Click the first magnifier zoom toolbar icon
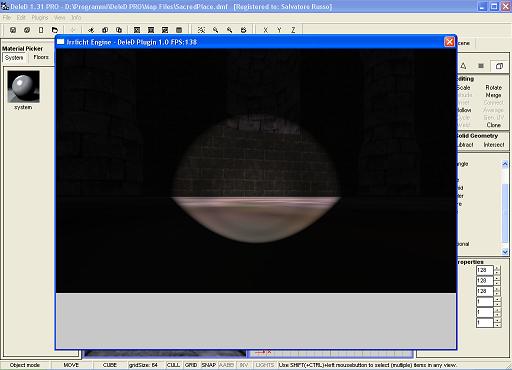The height and width of the screenshot is (370, 512). 215,30
